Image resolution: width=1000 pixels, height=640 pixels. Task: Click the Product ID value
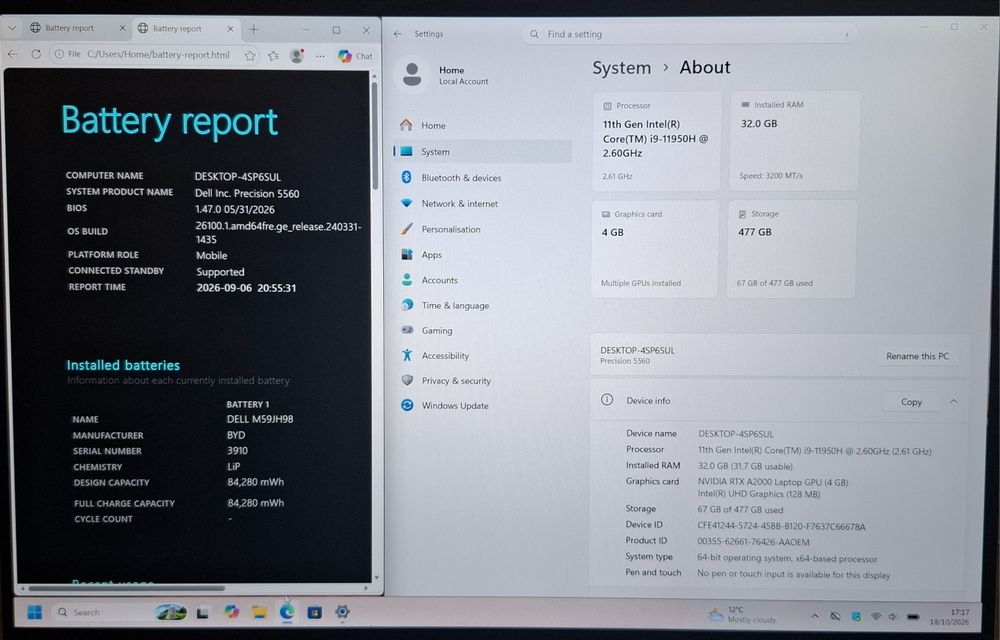click(753, 542)
